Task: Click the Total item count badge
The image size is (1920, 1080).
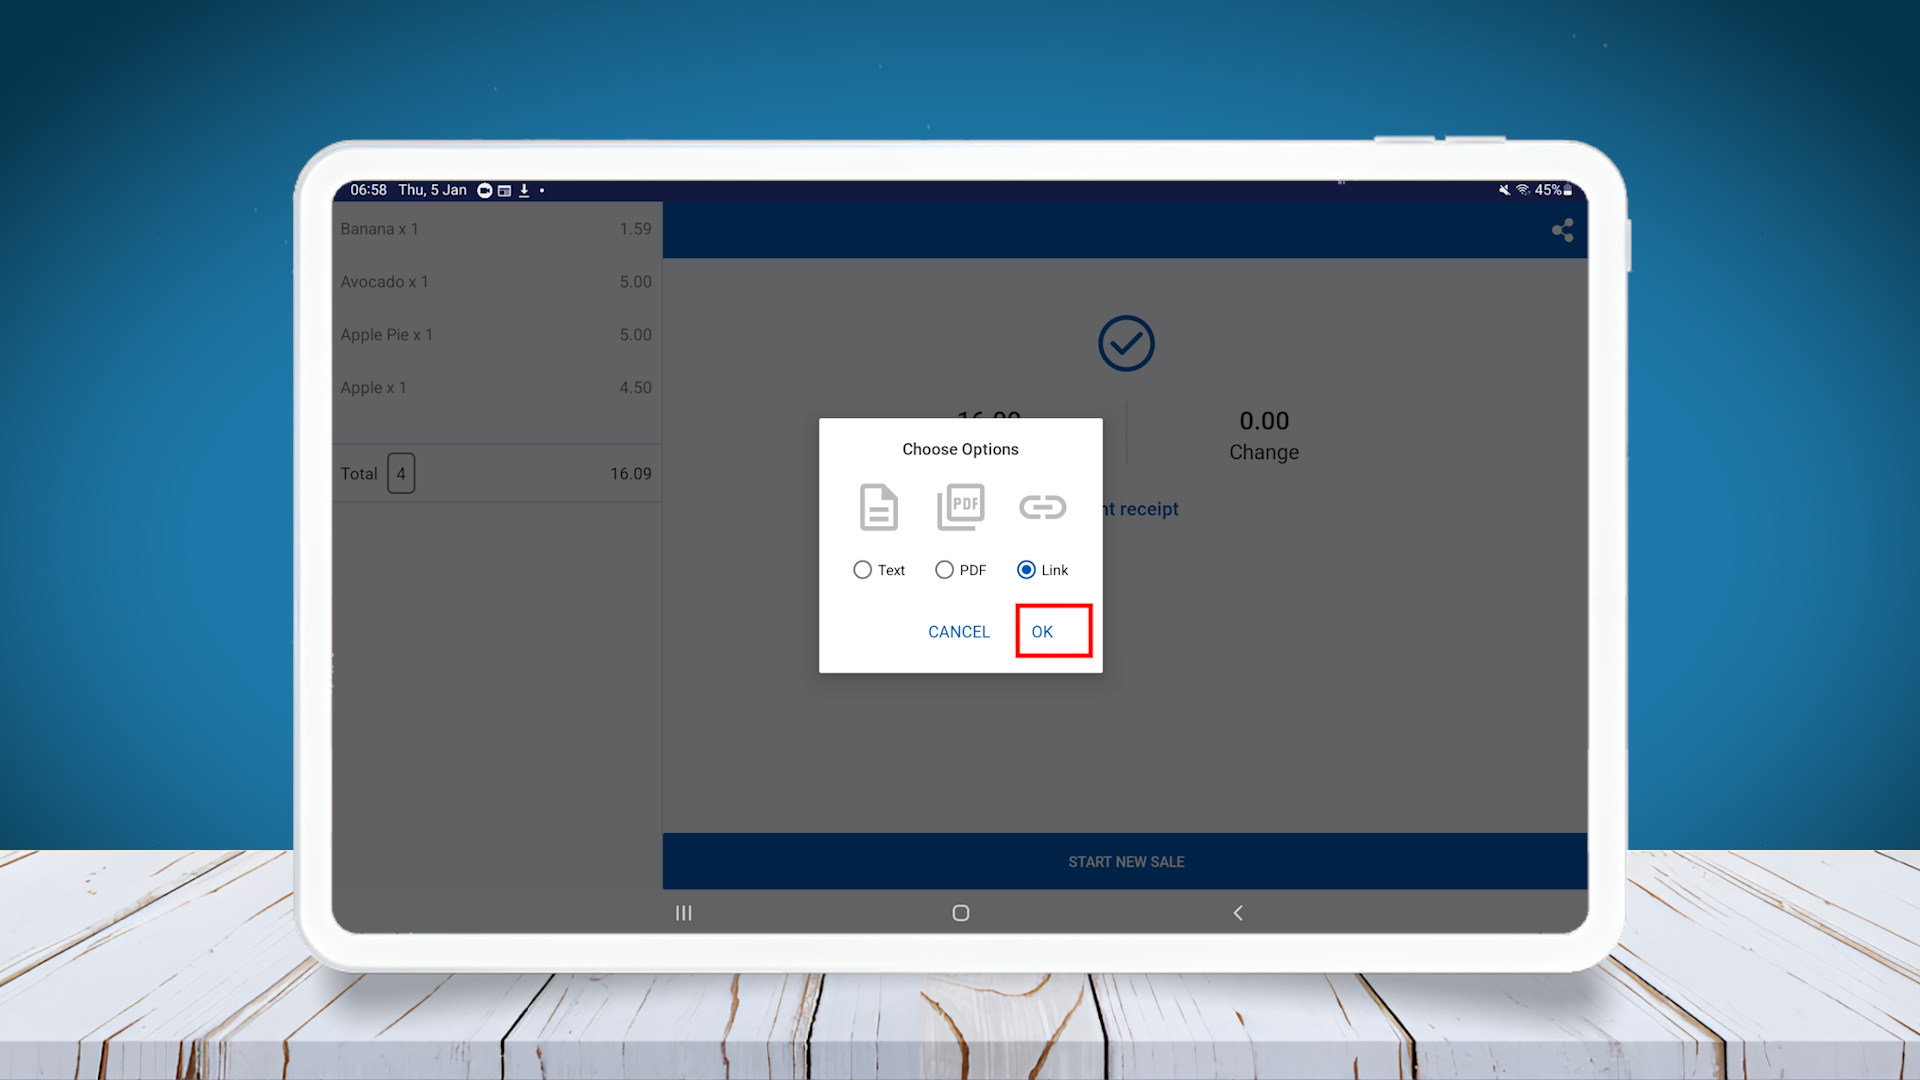Action: 401,474
